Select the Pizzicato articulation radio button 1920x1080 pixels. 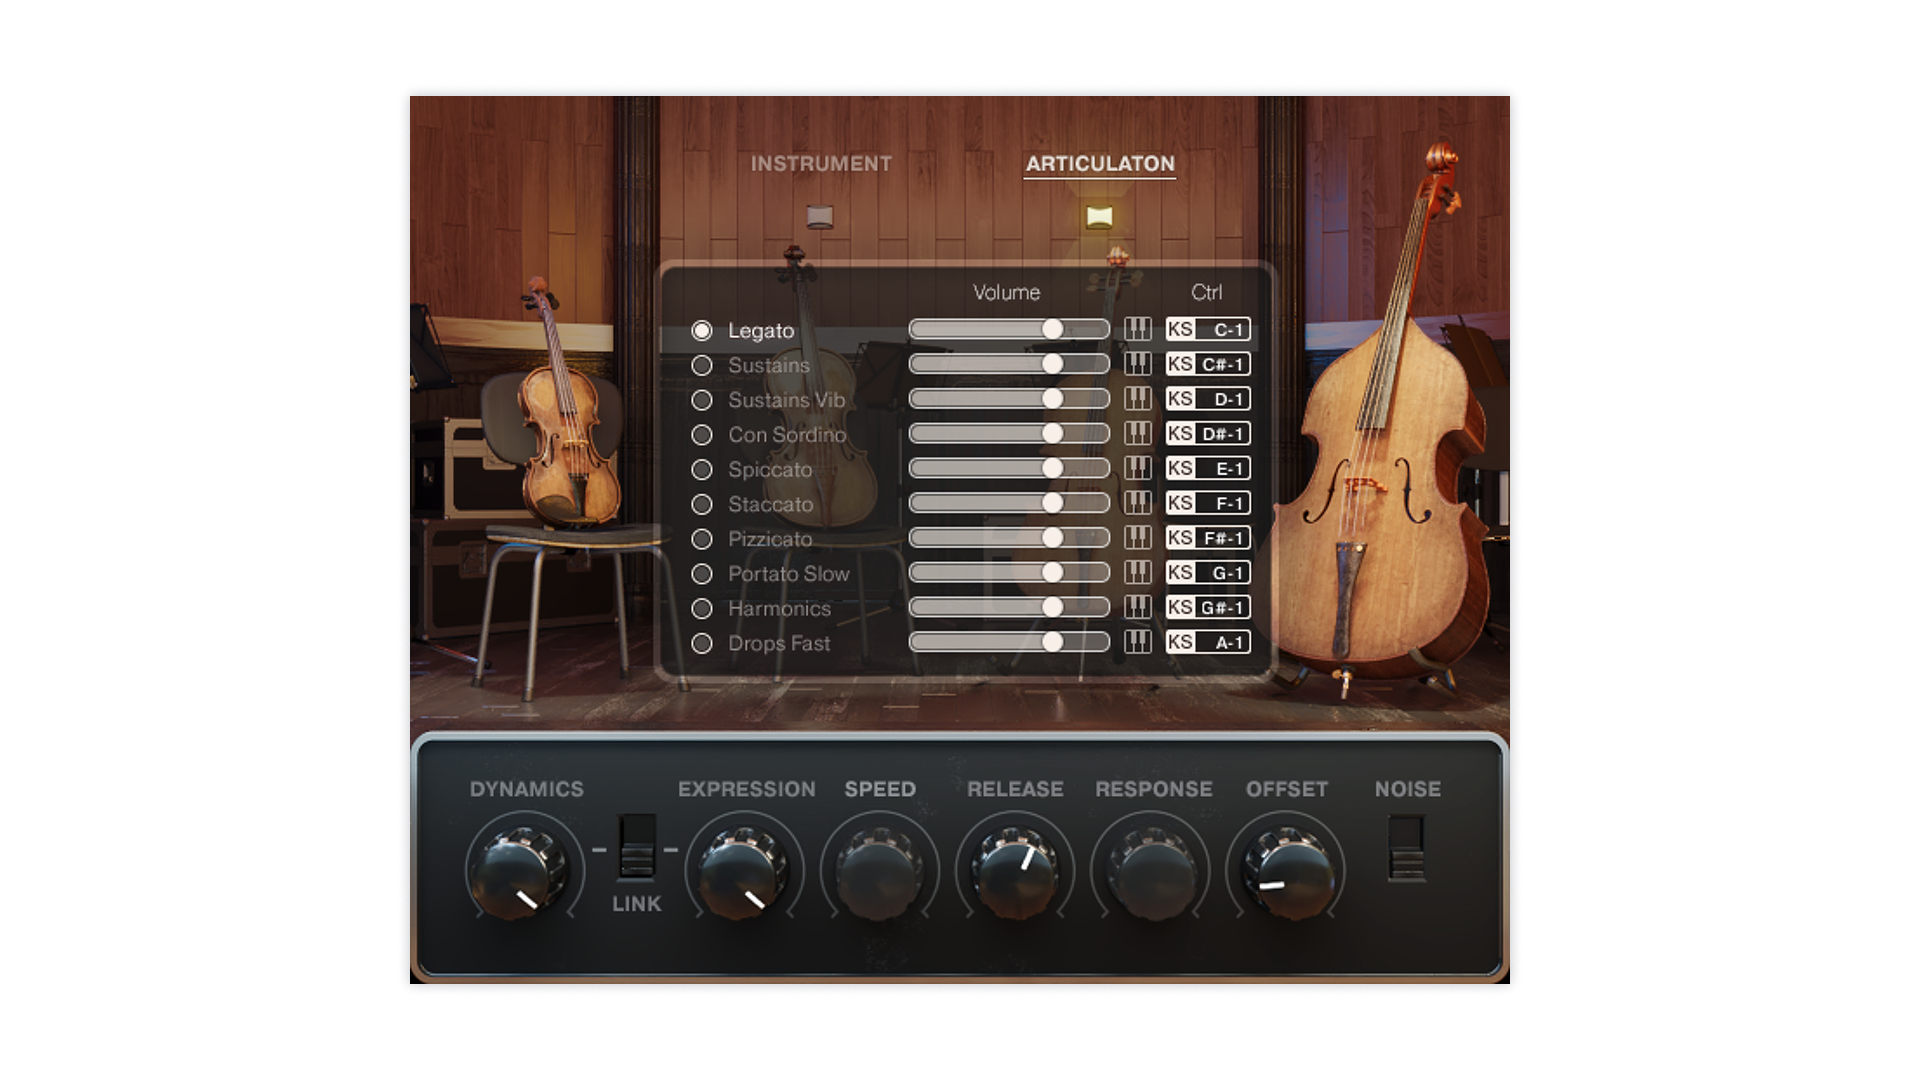pyautogui.click(x=702, y=539)
